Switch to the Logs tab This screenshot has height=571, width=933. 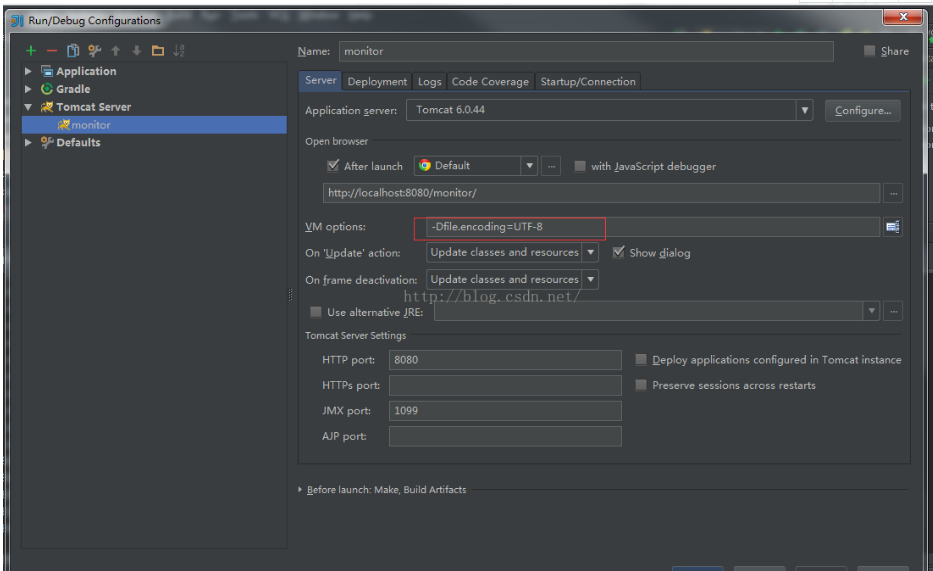(430, 81)
